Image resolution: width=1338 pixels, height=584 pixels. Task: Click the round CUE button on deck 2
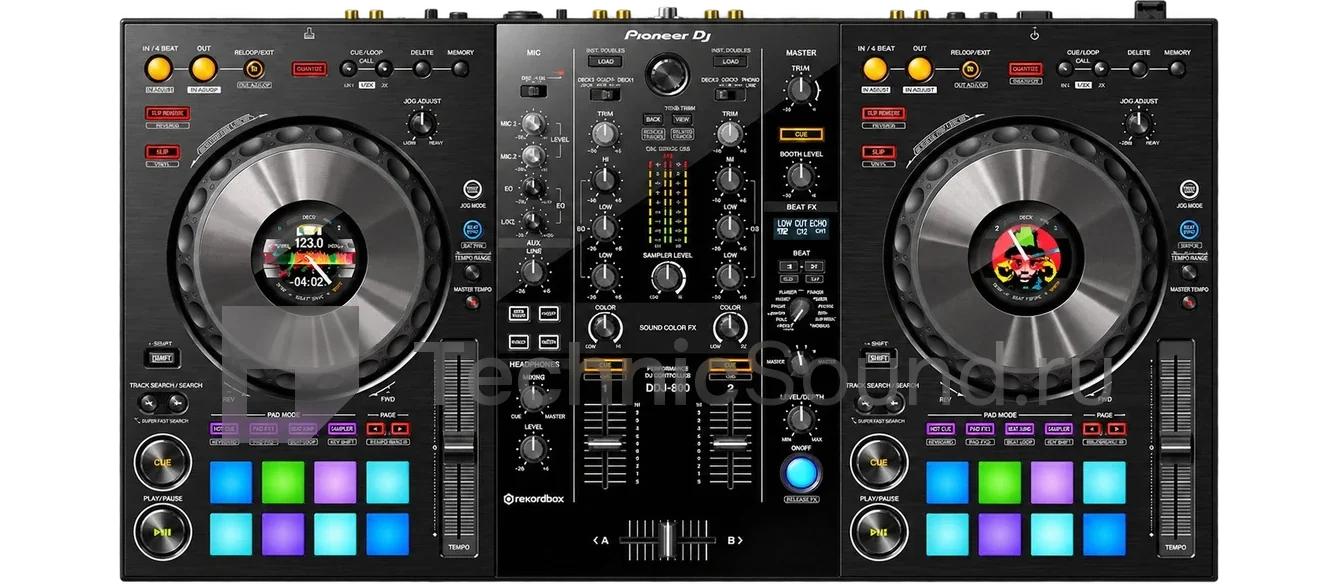879,463
